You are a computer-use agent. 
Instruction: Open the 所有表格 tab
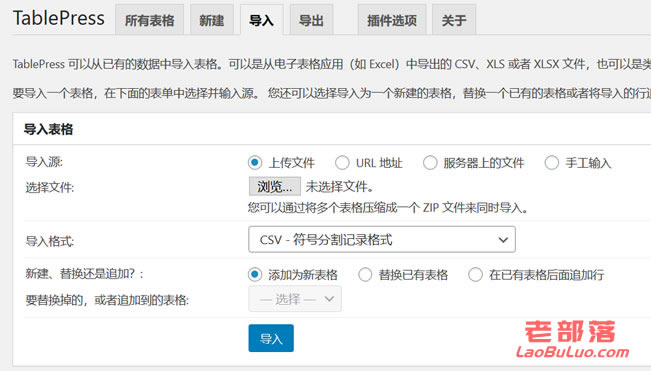149,20
